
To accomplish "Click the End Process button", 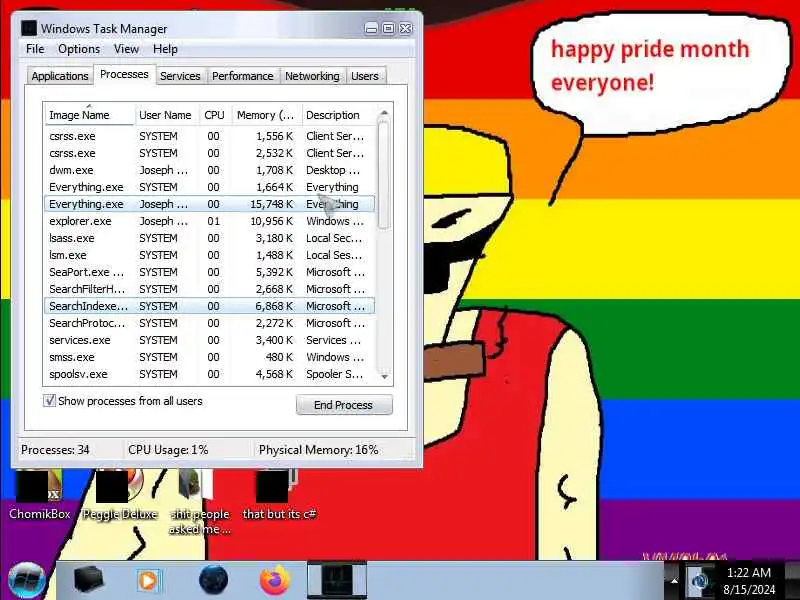I will point(344,405).
